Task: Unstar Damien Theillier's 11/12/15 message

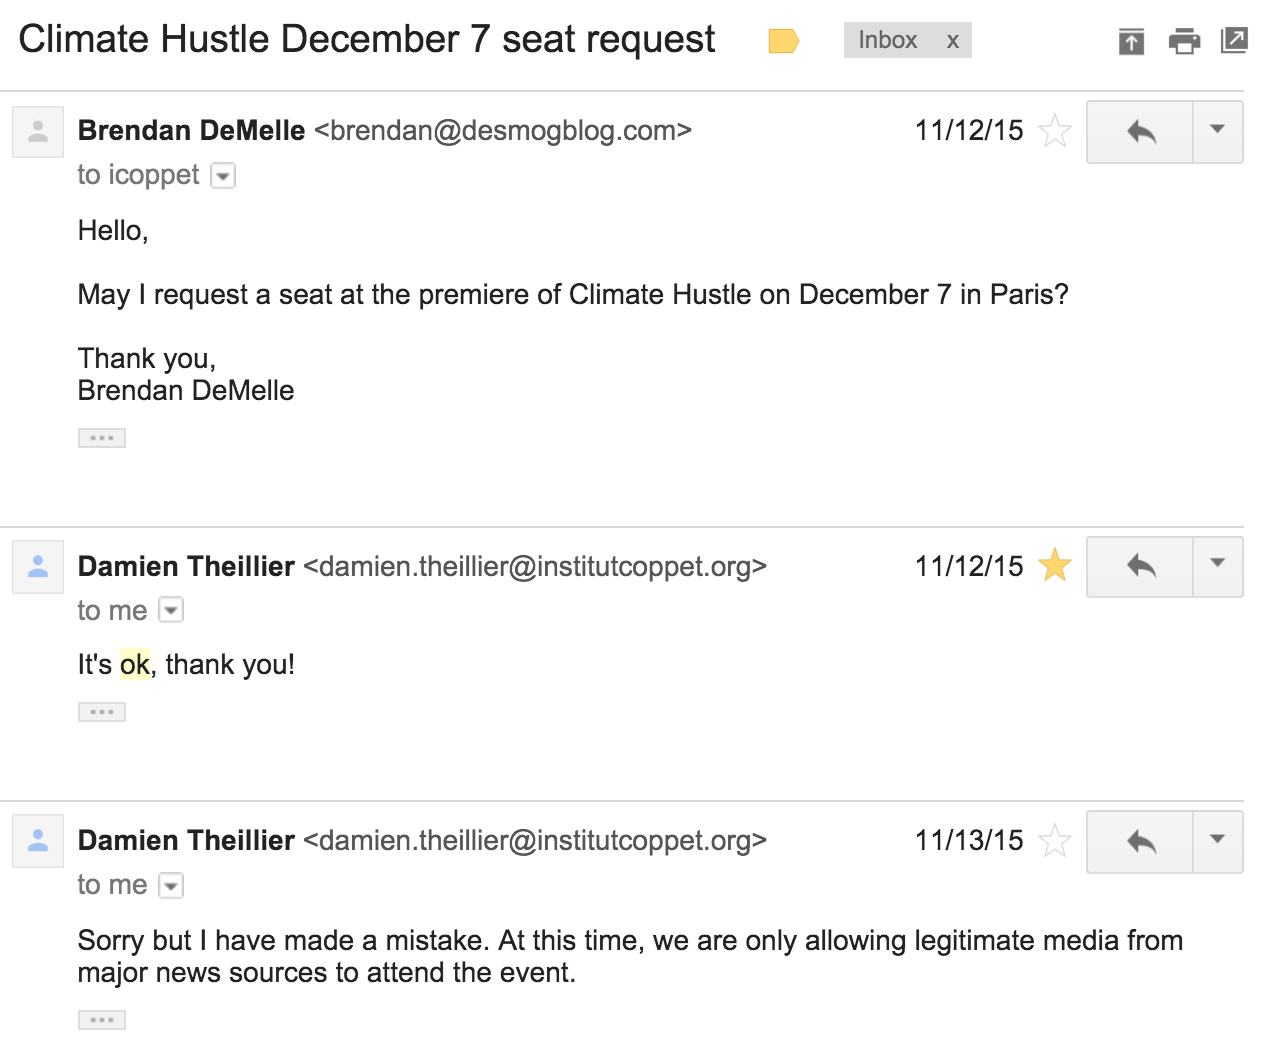Action: [1055, 566]
